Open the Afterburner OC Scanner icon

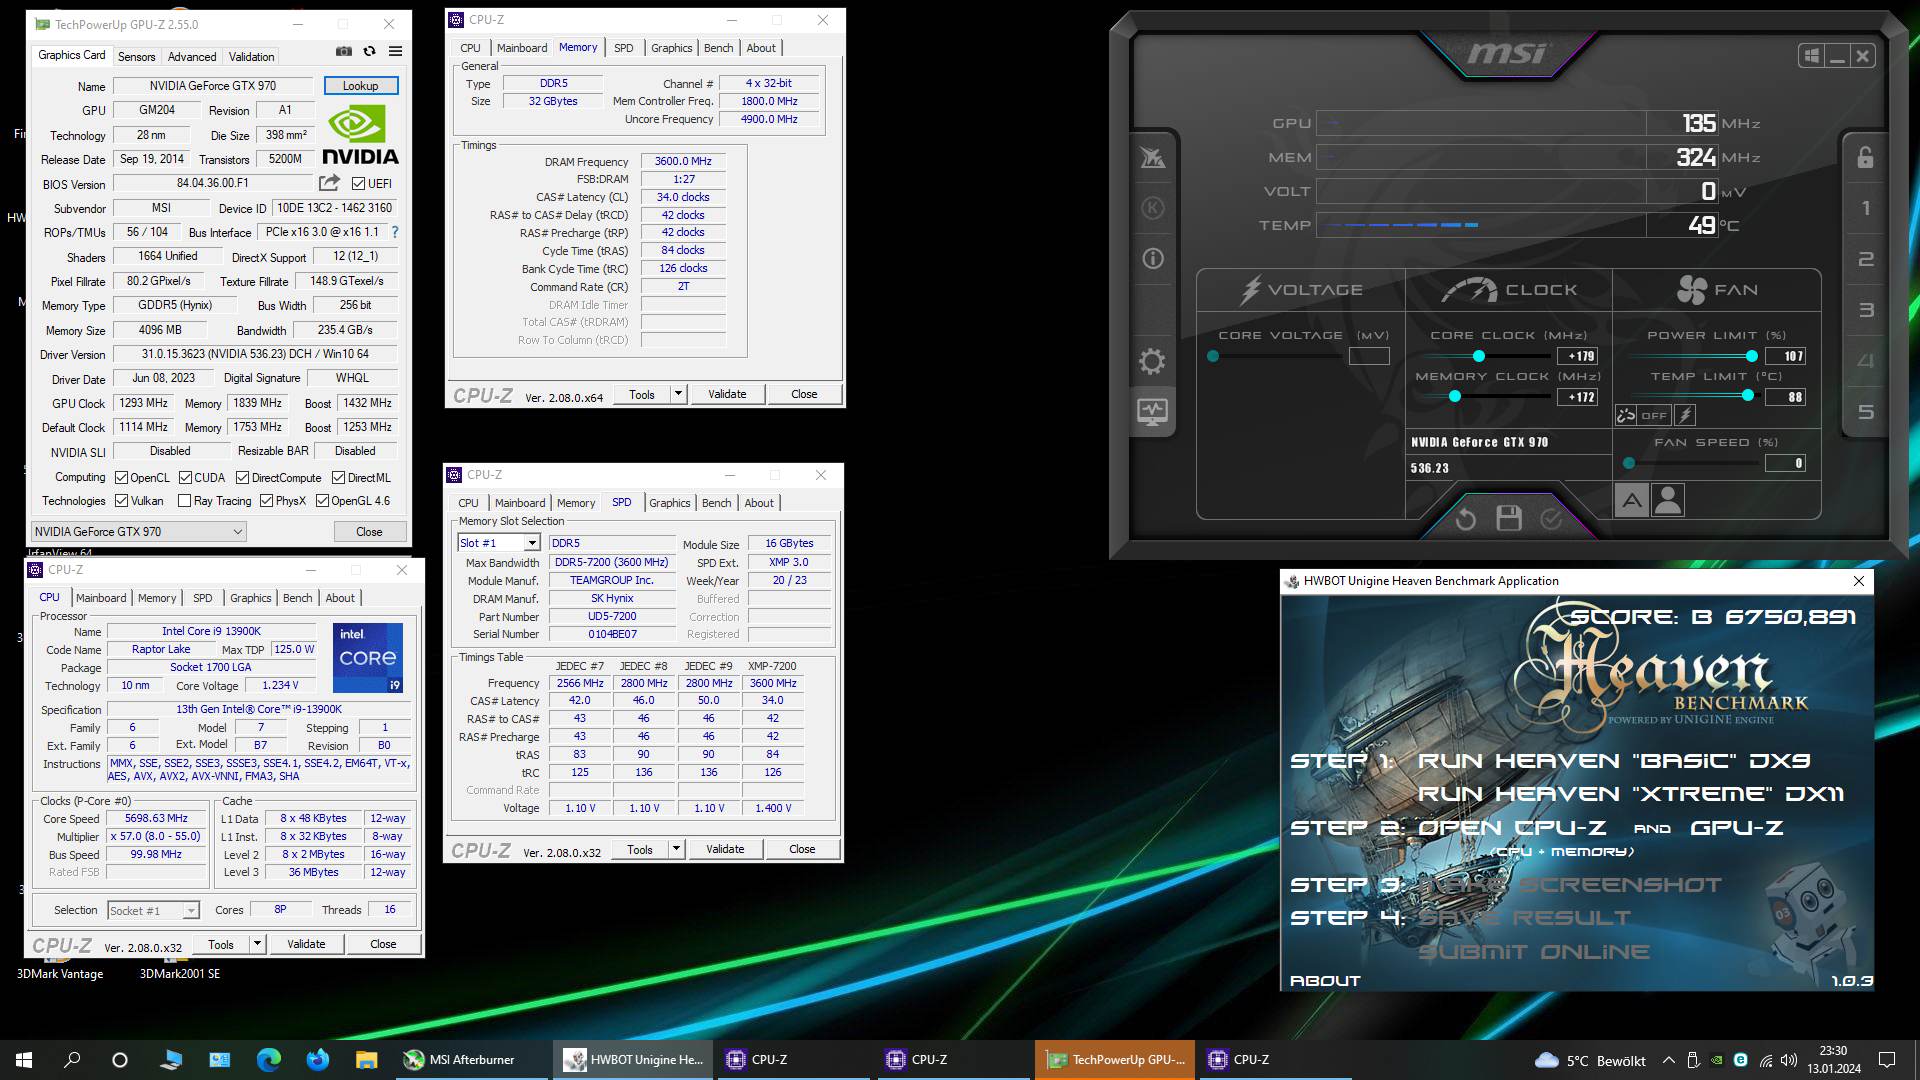pyautogui.click(x=1152, y=157)
